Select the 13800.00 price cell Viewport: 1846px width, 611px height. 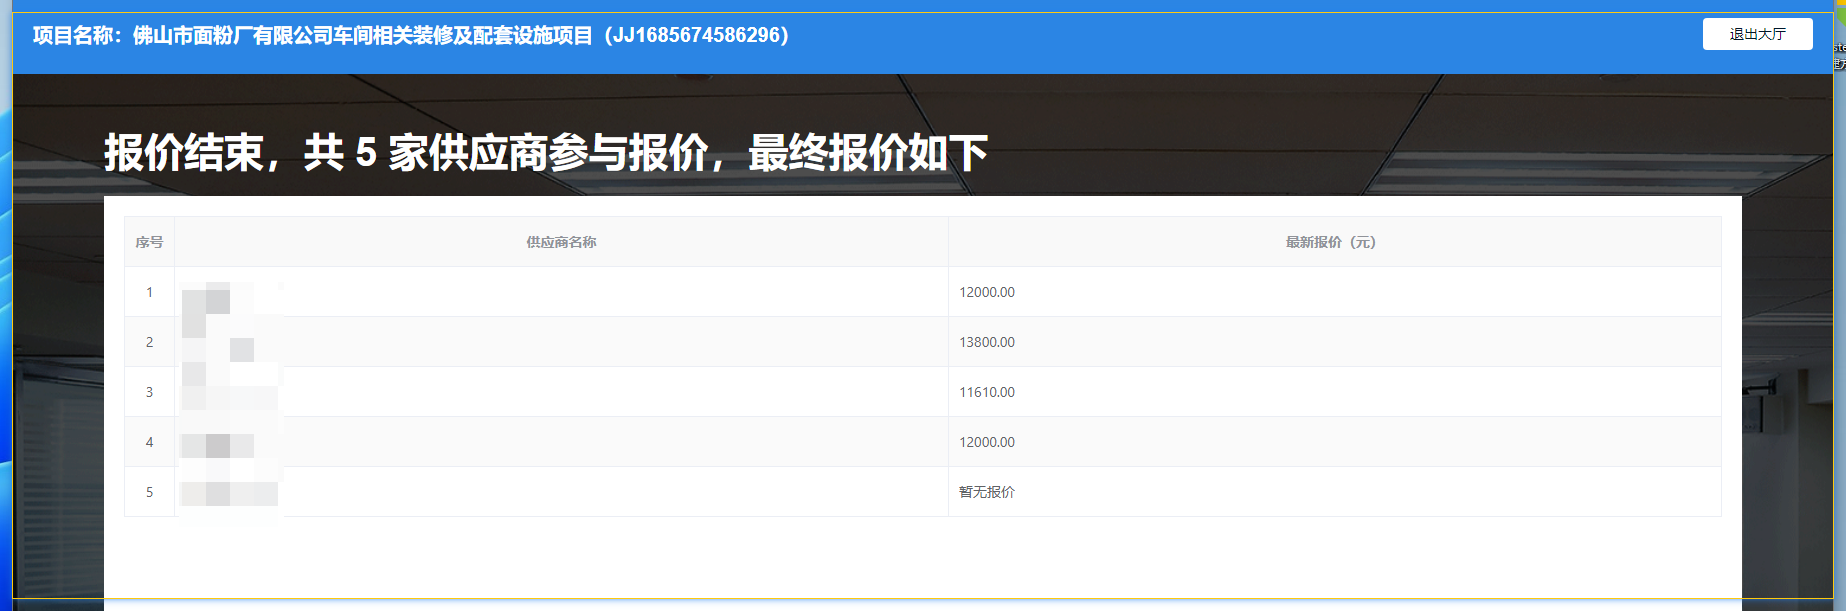tap(987, 342)
